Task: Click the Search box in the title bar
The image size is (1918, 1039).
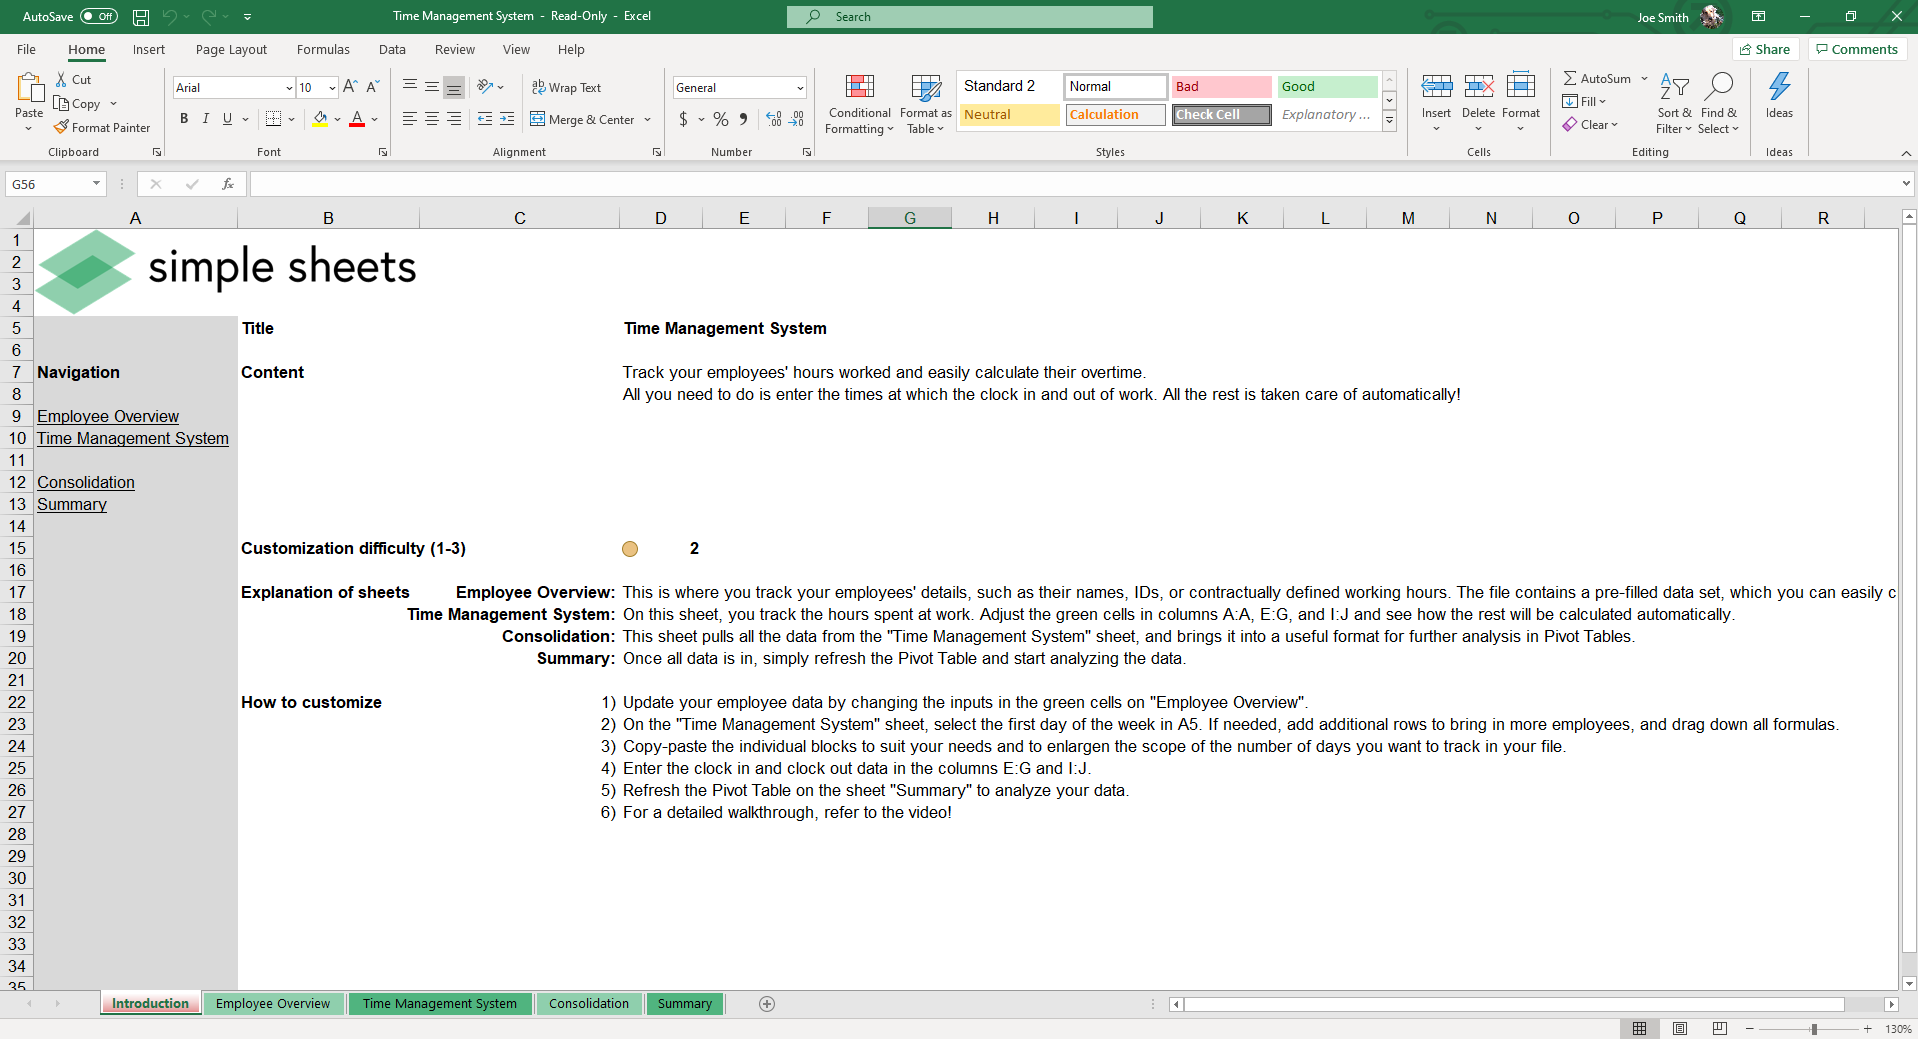Action: [969, 17]
